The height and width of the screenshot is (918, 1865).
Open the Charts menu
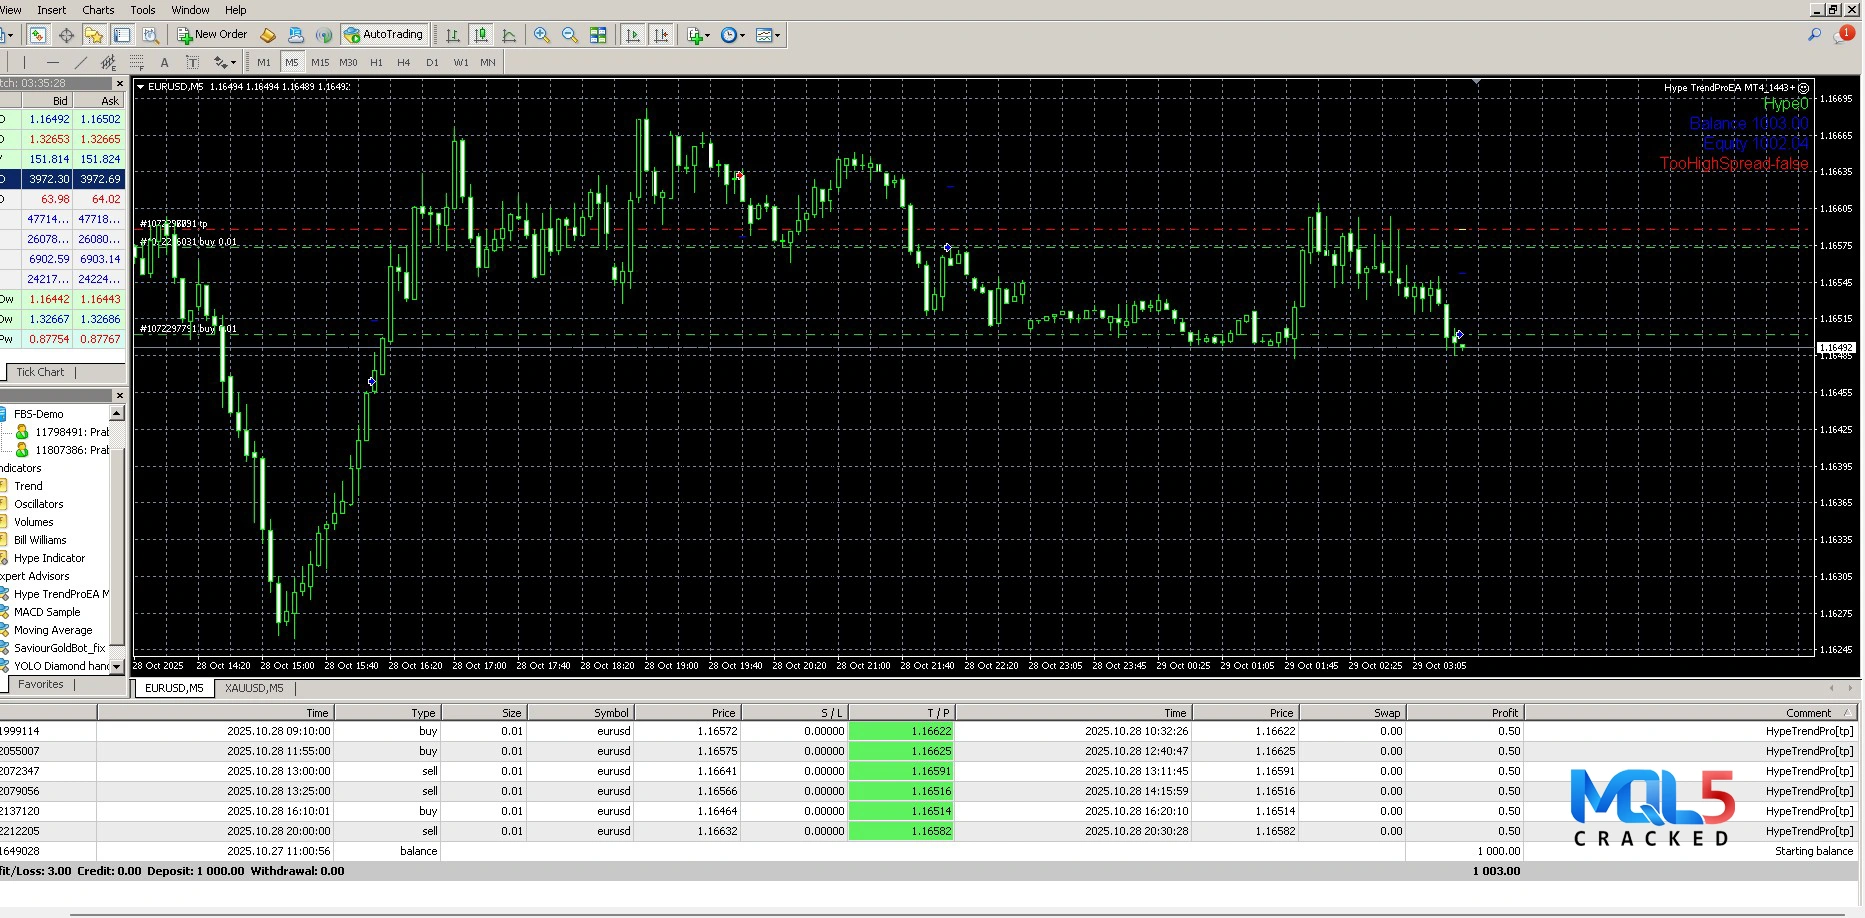(98, 10)
